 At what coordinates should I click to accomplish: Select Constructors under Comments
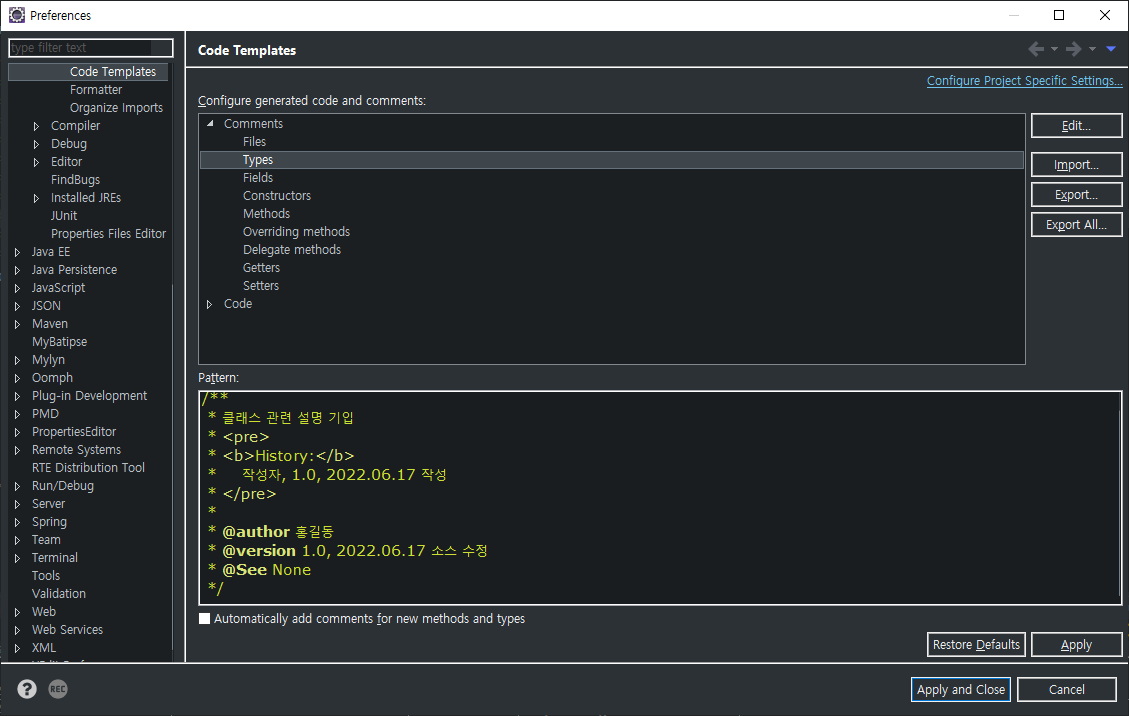coord(276,196)
